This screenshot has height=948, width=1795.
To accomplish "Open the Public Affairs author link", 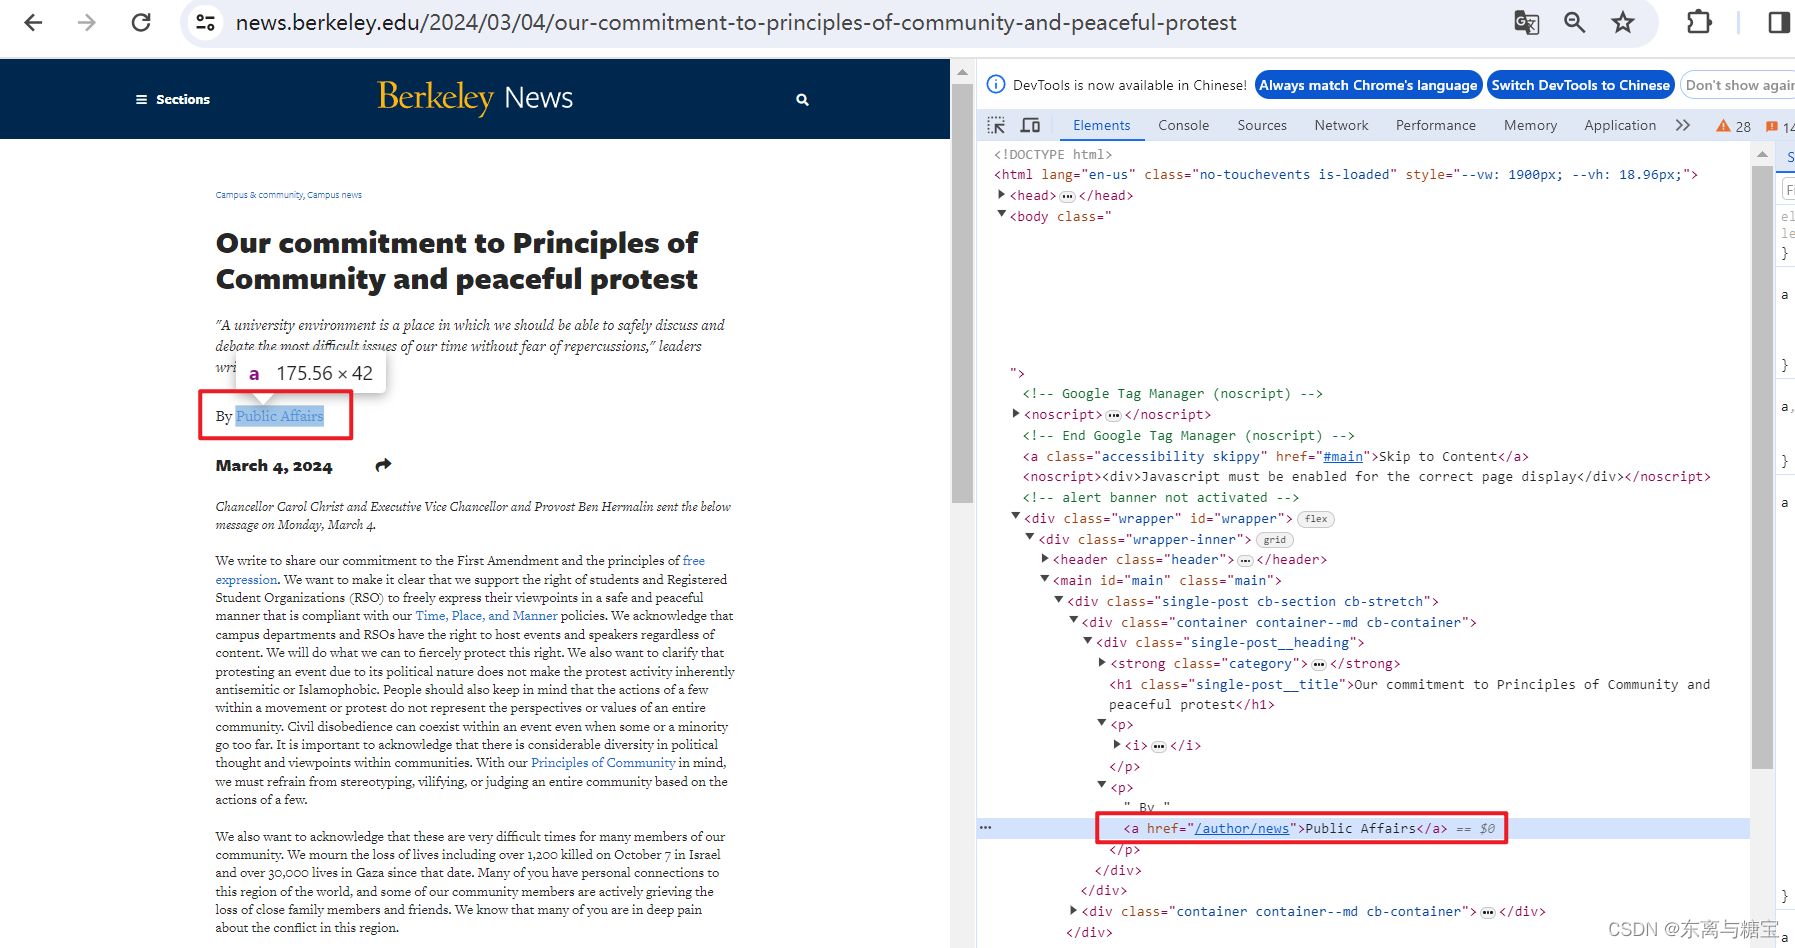I will (280, 416).
